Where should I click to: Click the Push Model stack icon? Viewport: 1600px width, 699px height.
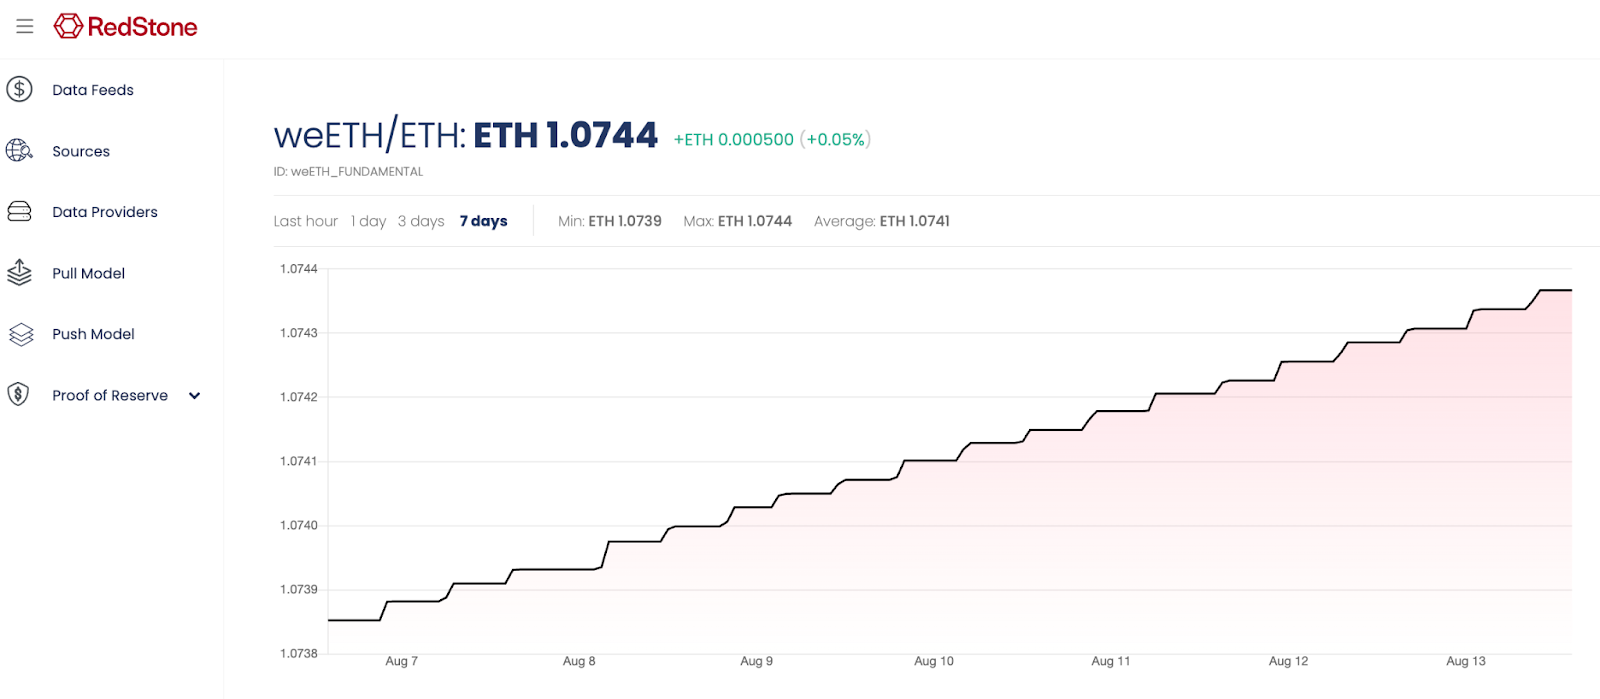pos(20,334)
